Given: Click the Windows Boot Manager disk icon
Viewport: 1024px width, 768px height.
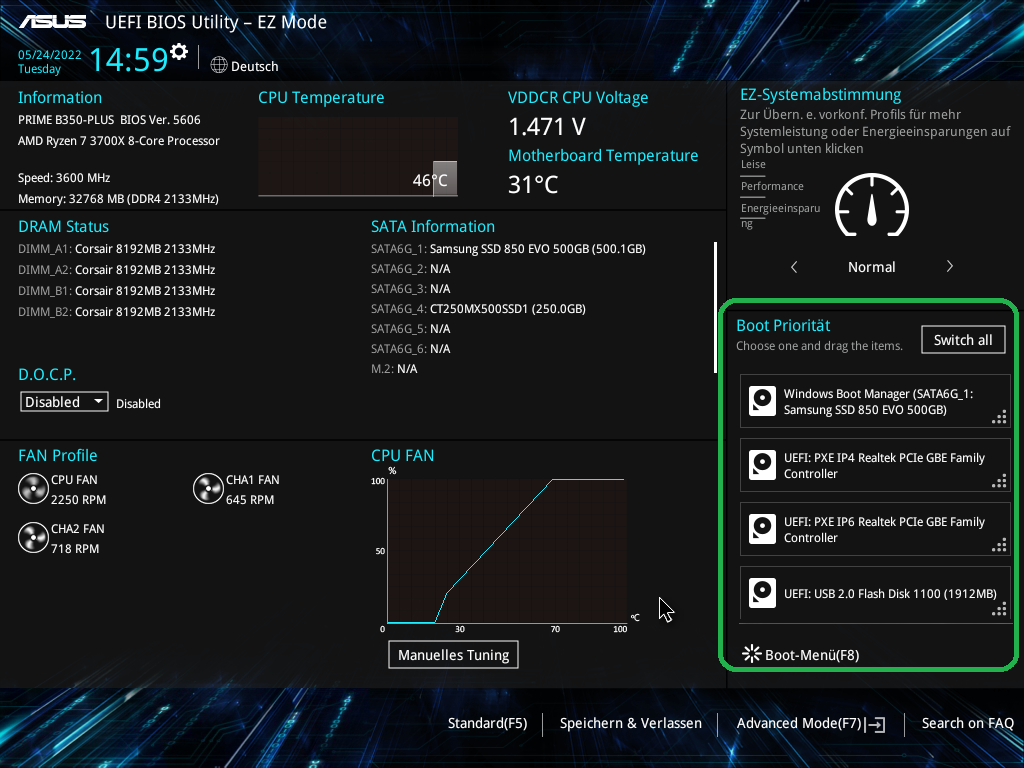Looking at the screenshot, I should pos(762,401).
